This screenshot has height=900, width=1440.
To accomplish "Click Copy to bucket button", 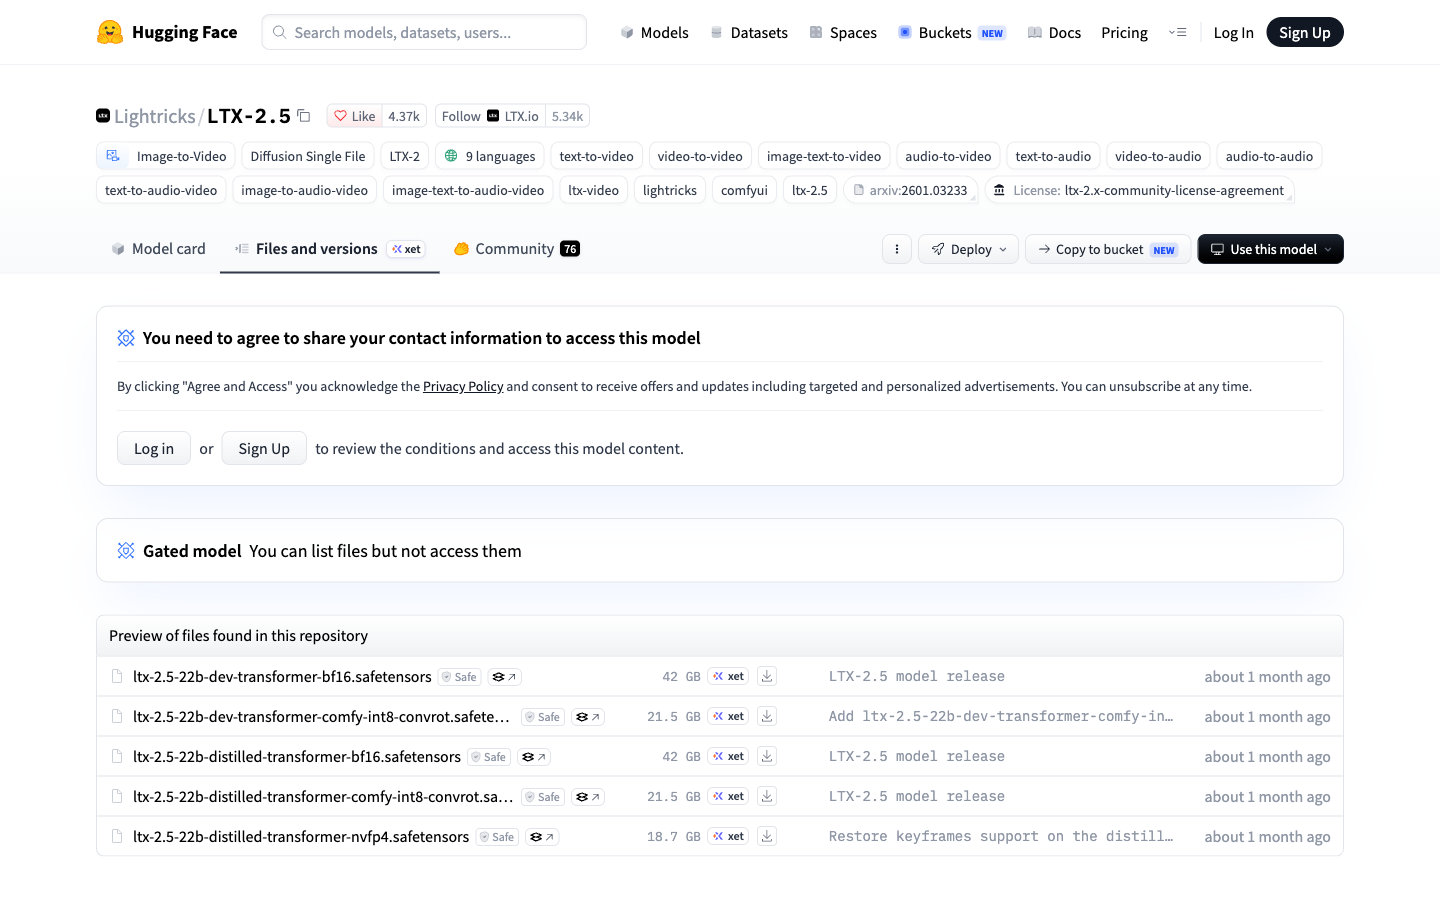I will click(x=1108, y=249).
